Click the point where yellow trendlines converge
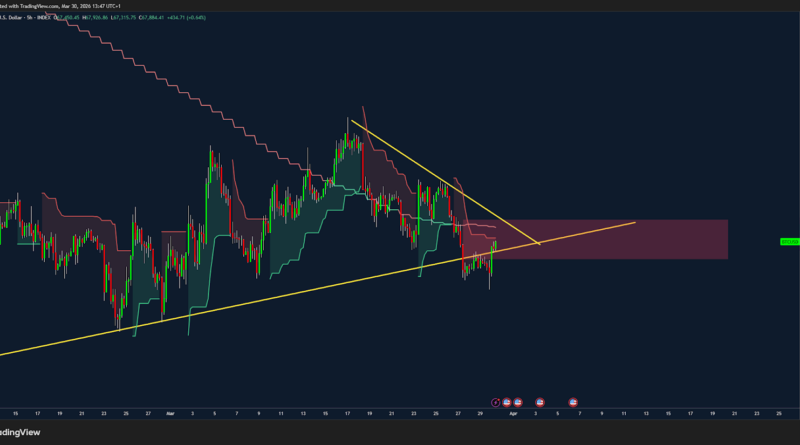 [x=540, y=243]
